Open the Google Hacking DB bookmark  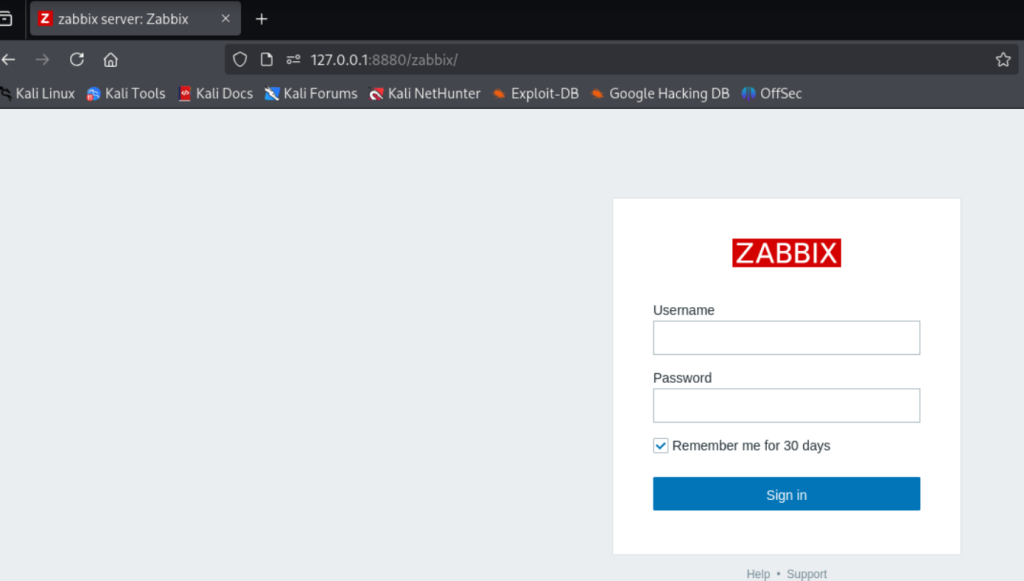point(660,93)
